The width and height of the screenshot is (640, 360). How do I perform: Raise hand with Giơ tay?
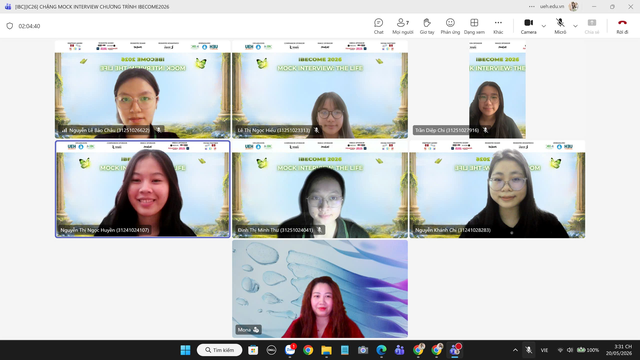(x=427, y=26)
